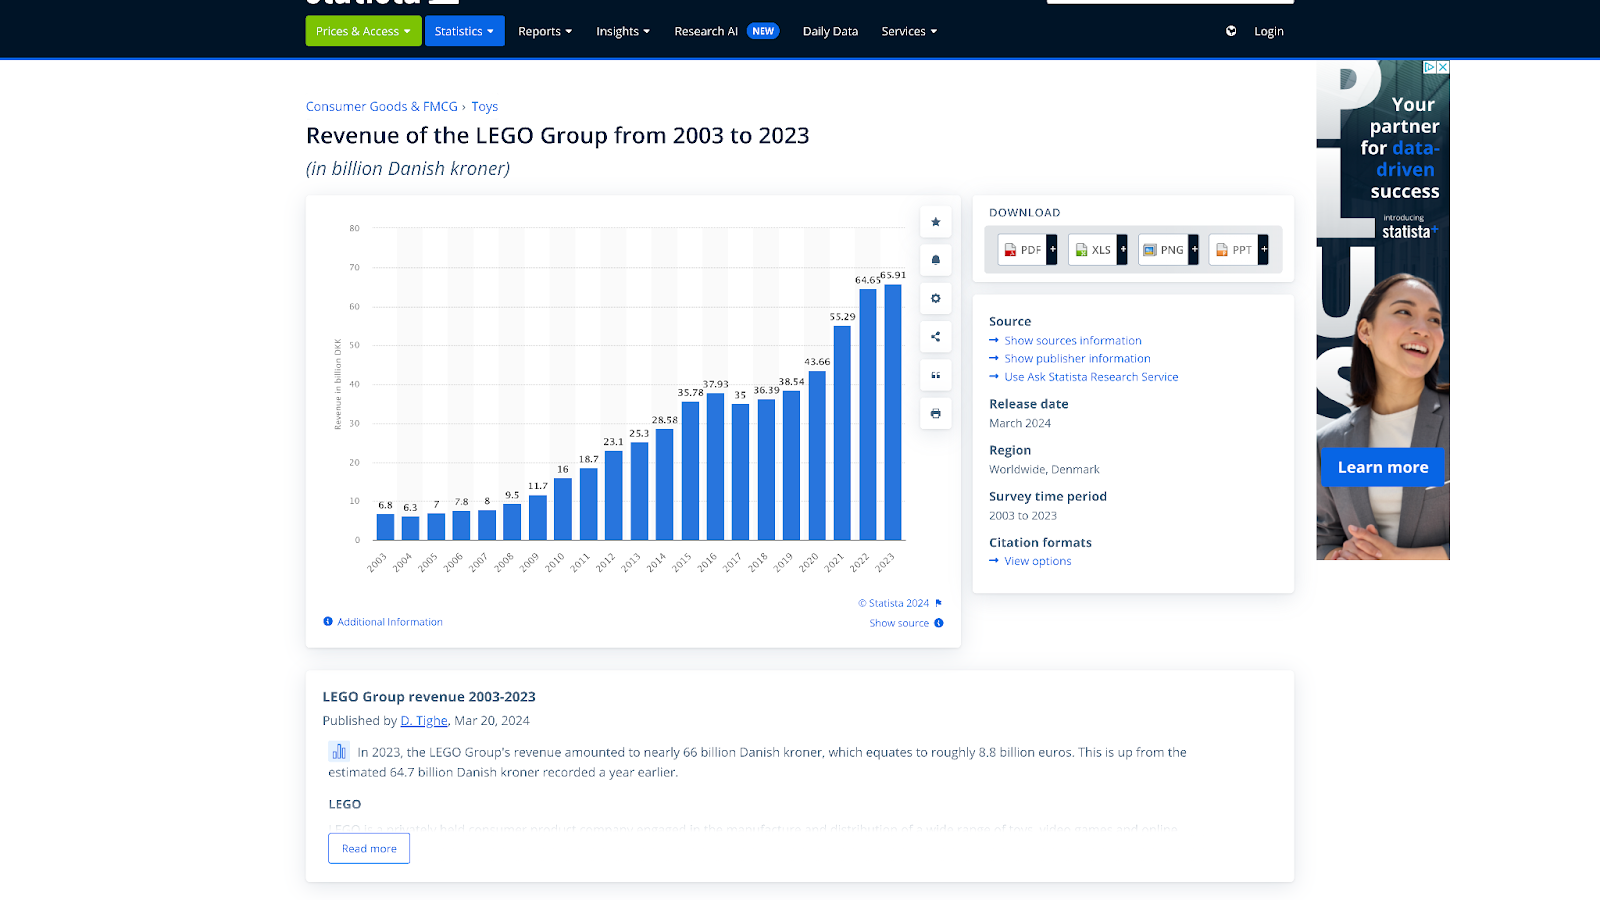Download the chart as PPT
This screenshot has width=1600, height=900.
tap(1233, 250)
